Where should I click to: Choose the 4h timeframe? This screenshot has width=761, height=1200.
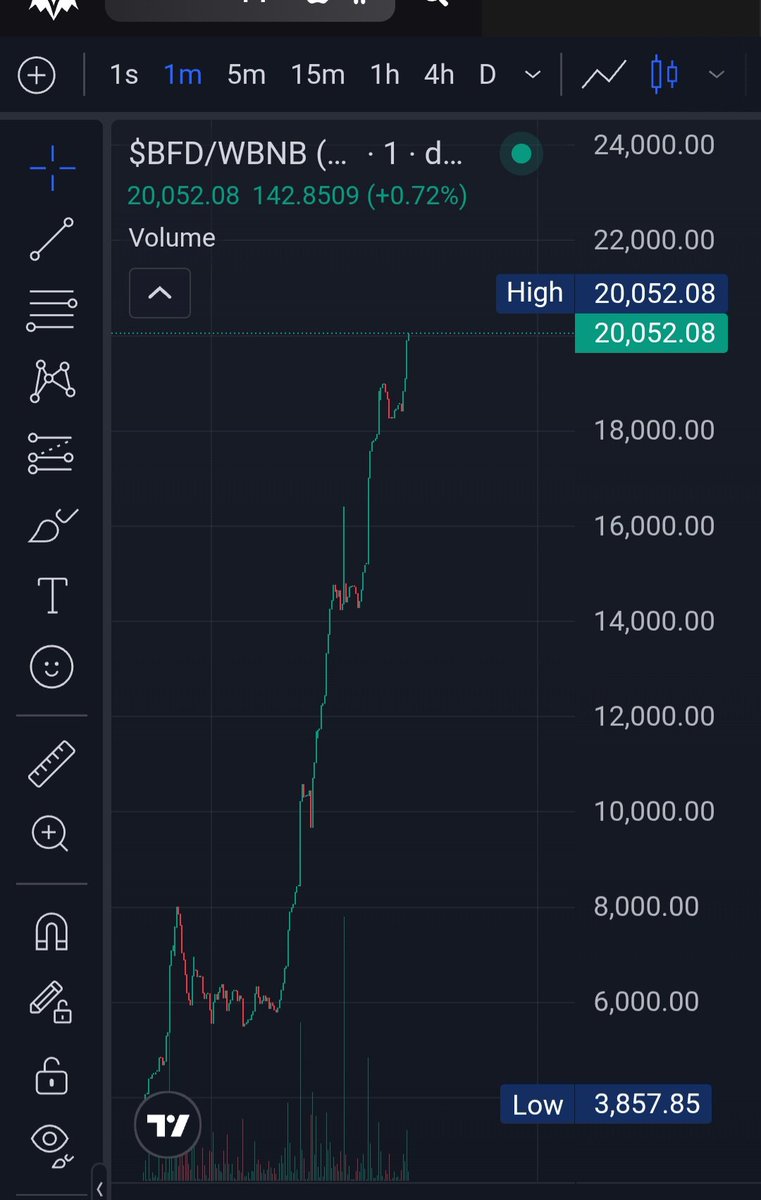click(439, 75)
